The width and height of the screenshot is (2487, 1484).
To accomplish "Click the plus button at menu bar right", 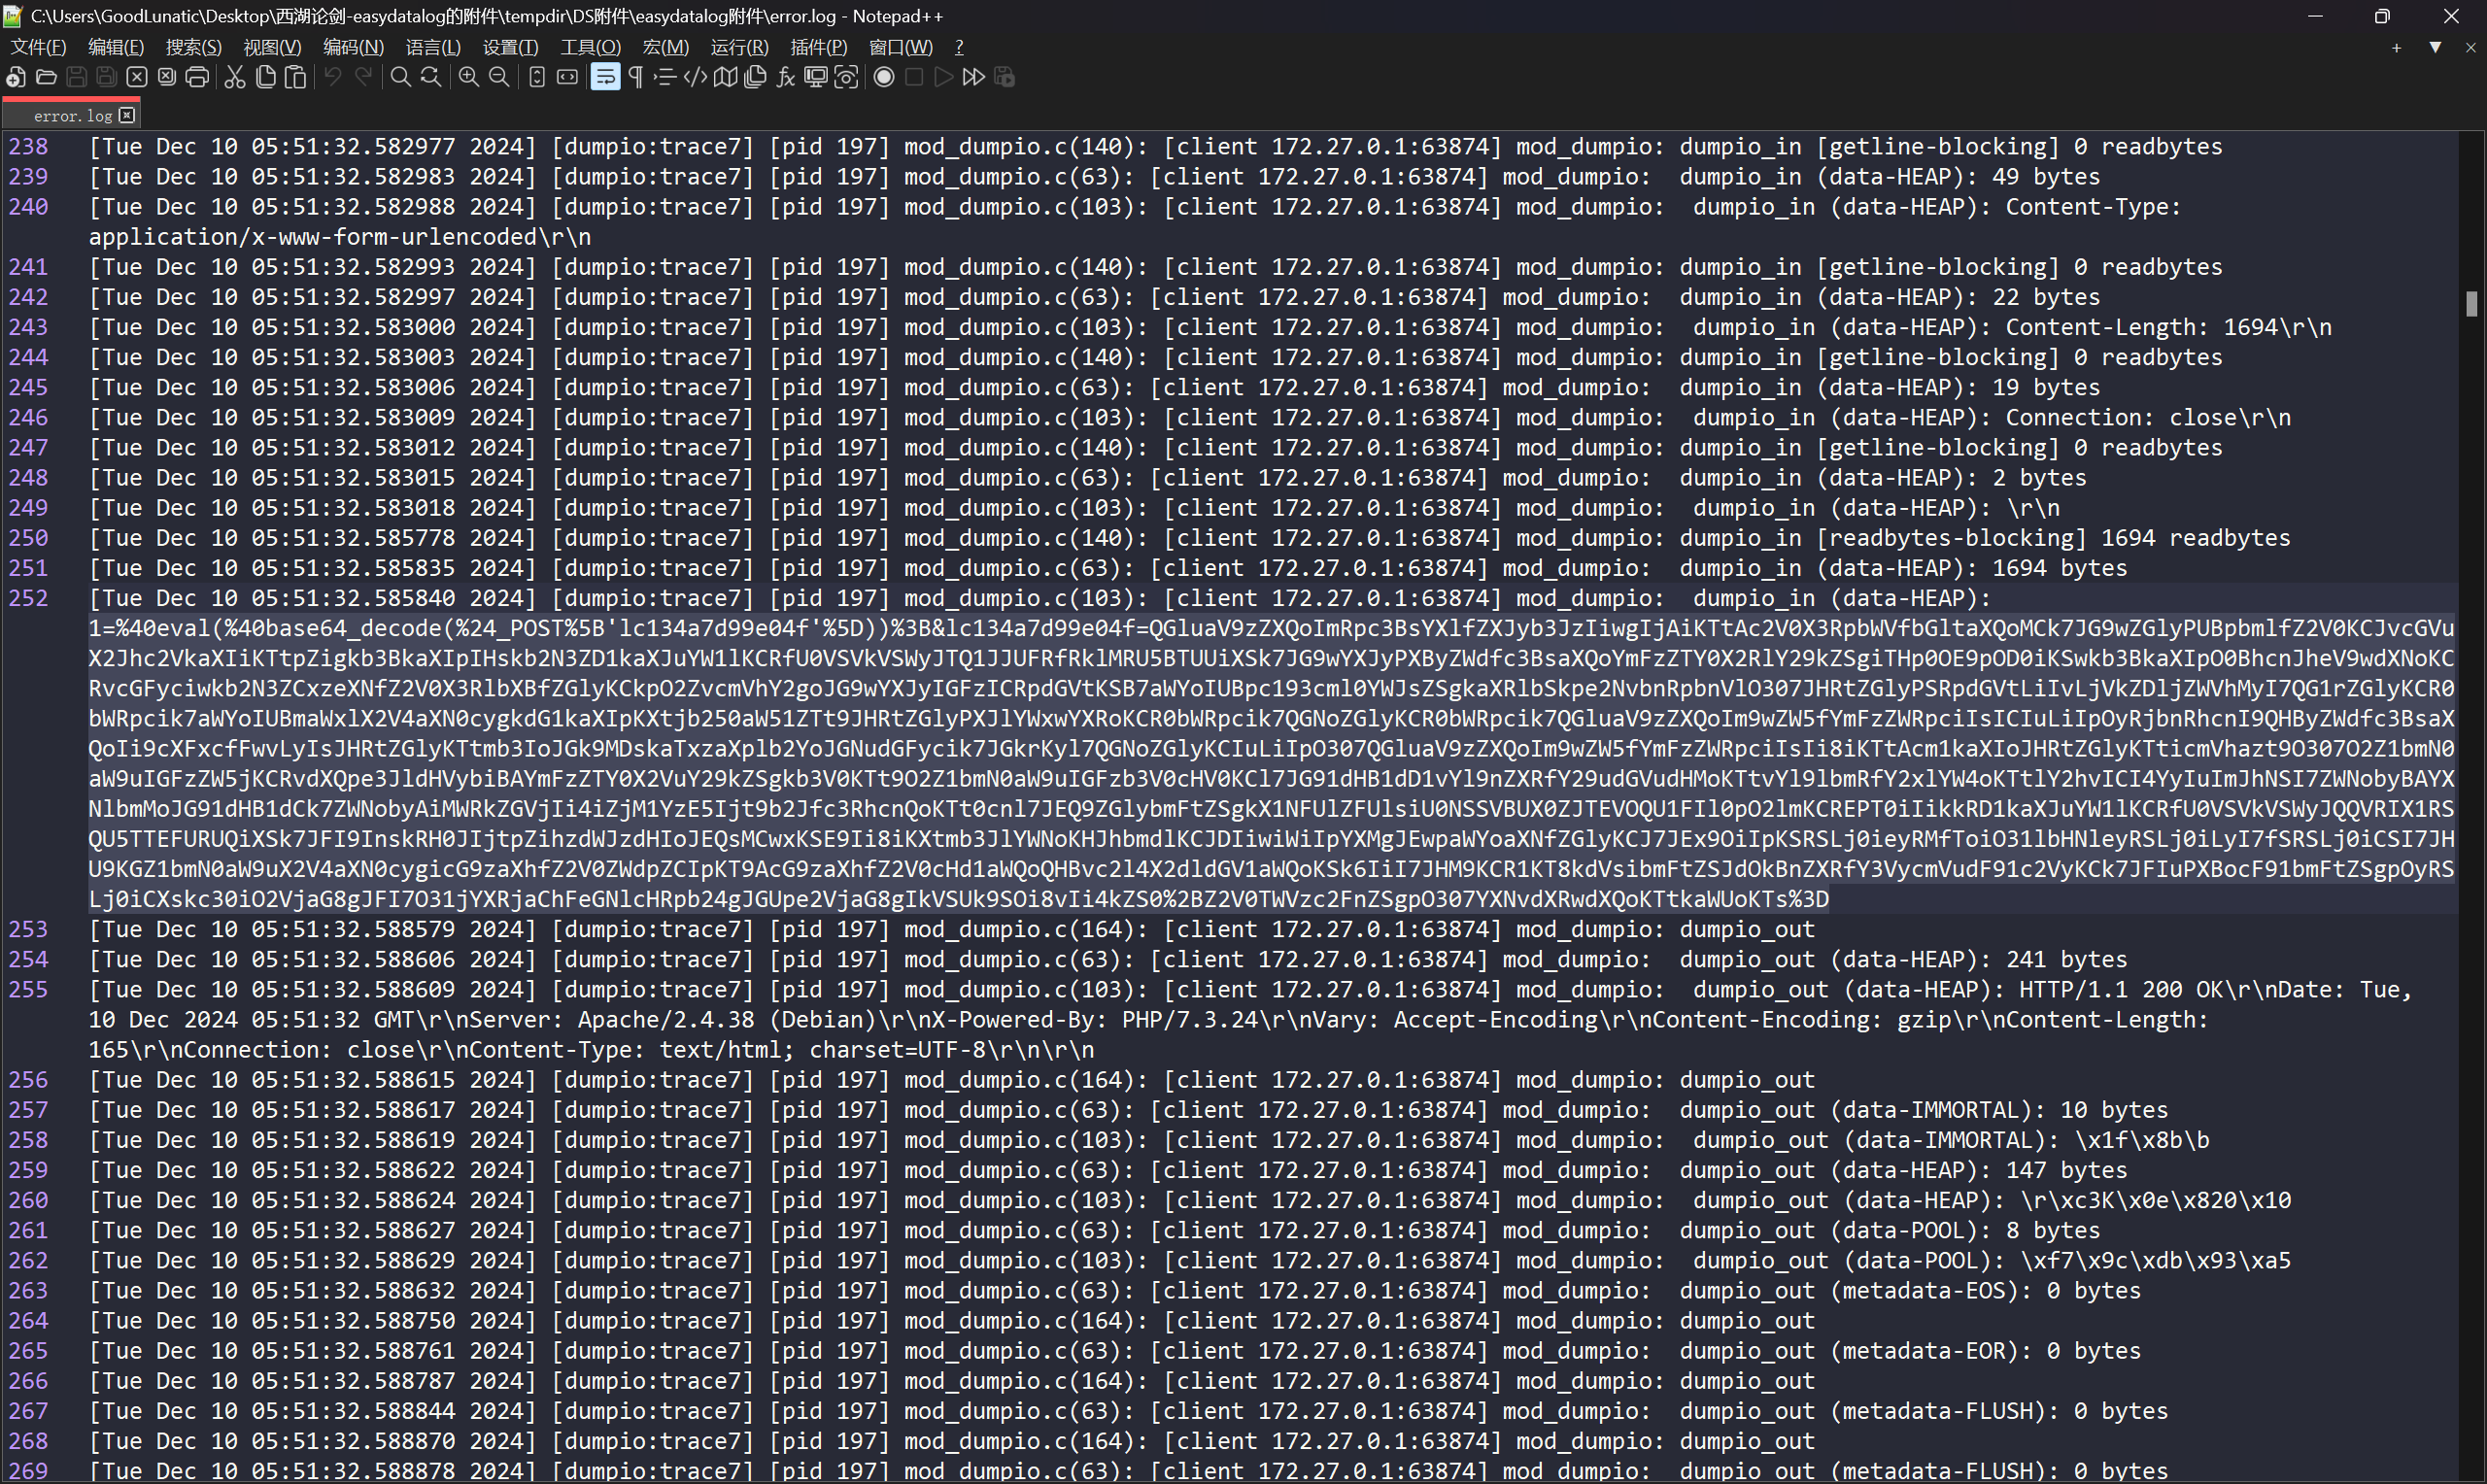I will tap(2396, 48).
